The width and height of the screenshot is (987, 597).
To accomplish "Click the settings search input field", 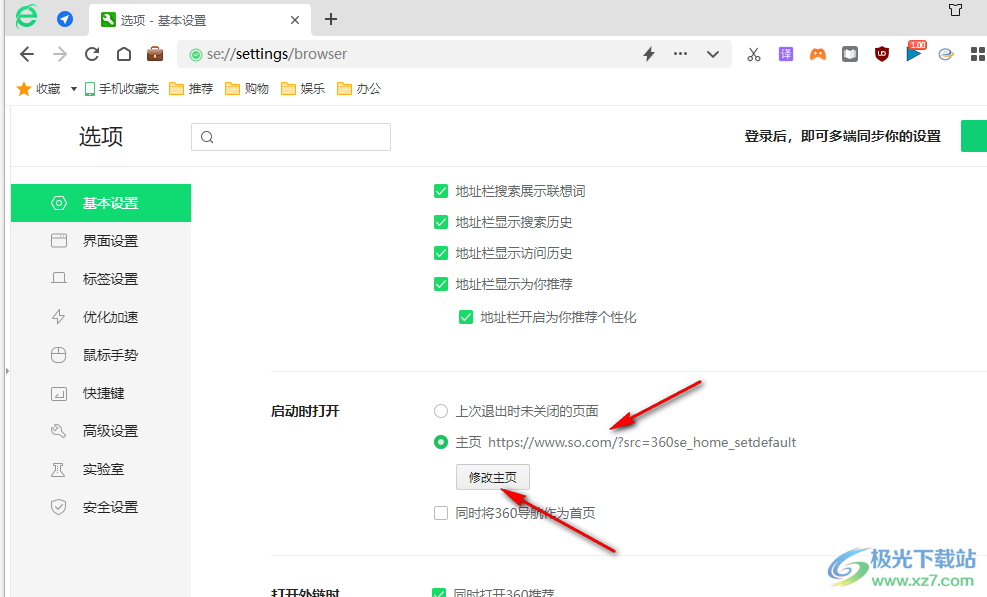I will [291, 137].
